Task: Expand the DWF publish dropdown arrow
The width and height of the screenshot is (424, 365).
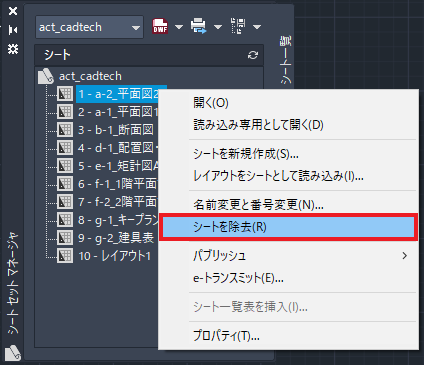Action: pos(179,27)
